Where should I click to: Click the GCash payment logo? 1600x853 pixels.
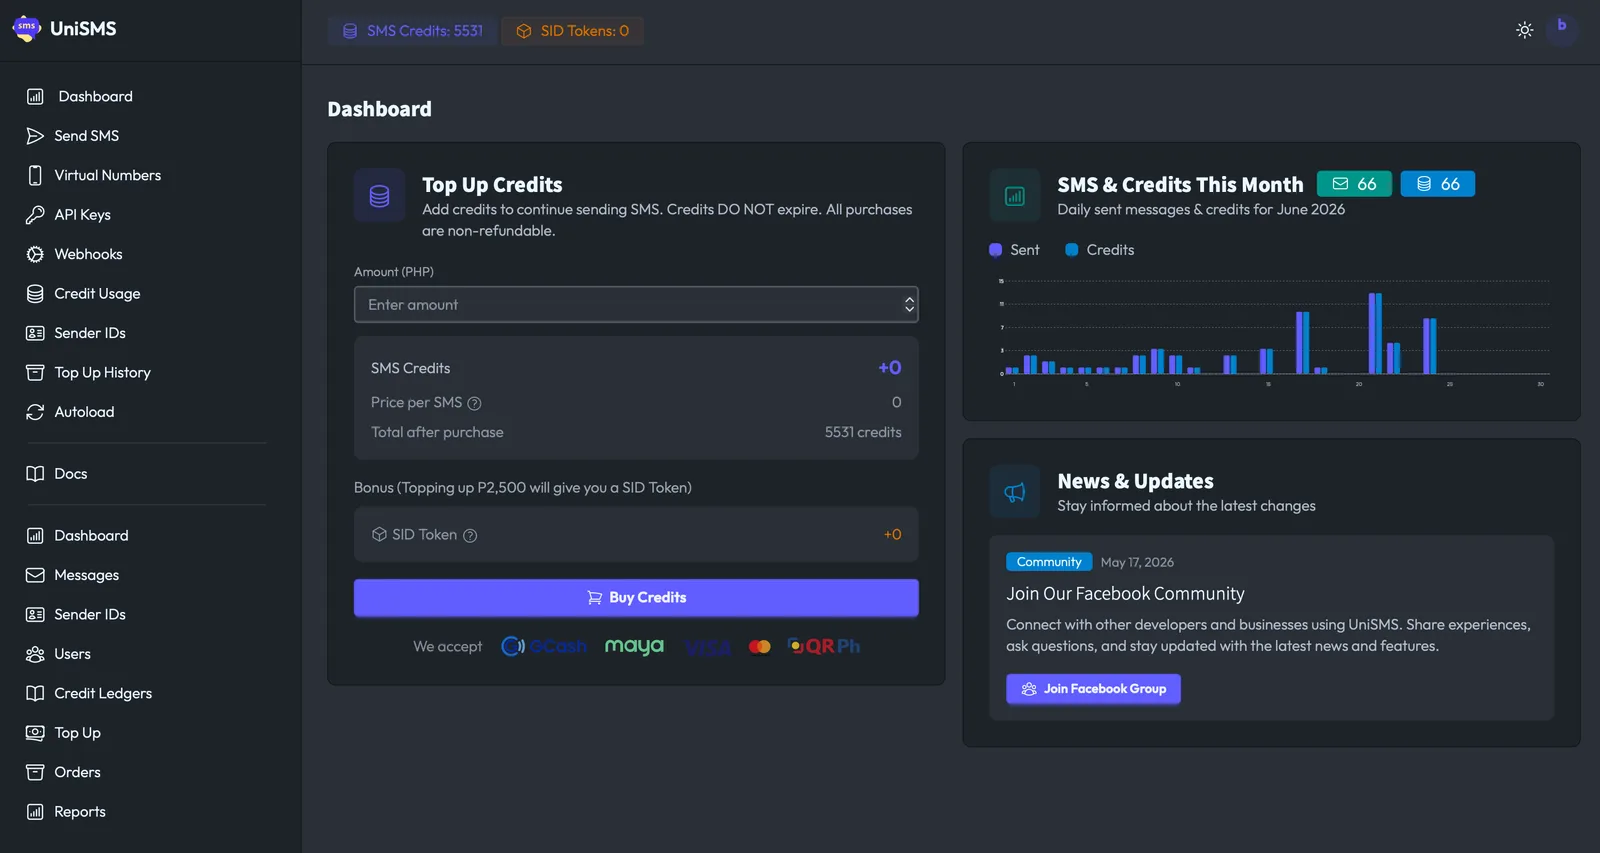tap(544, 647)
